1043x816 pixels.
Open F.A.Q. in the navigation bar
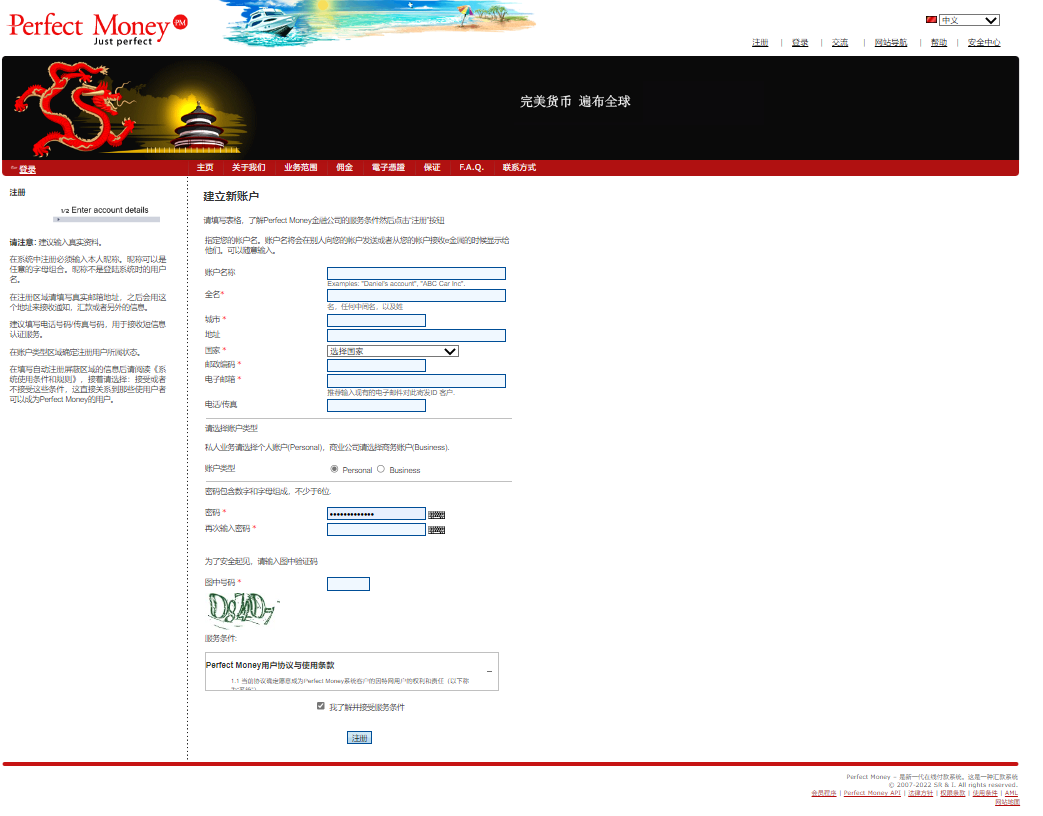point(472,168)
